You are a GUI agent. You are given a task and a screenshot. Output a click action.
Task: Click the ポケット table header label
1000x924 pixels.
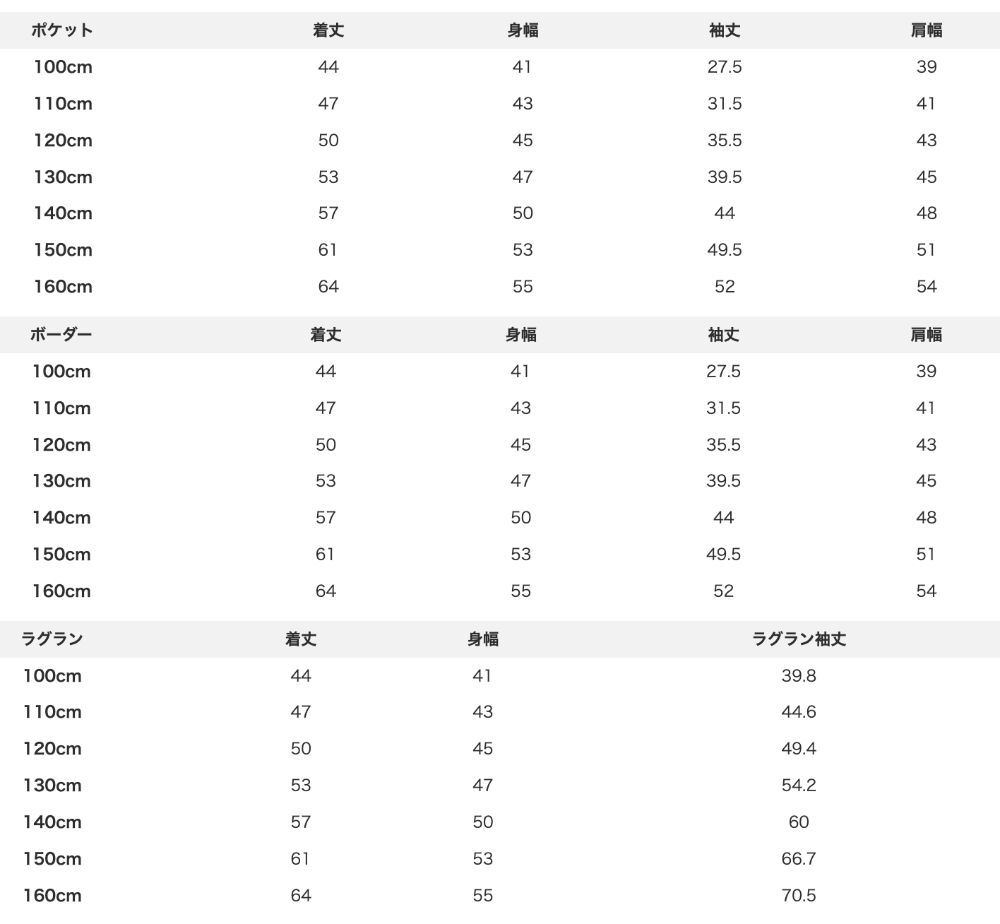tap(62, 30)
